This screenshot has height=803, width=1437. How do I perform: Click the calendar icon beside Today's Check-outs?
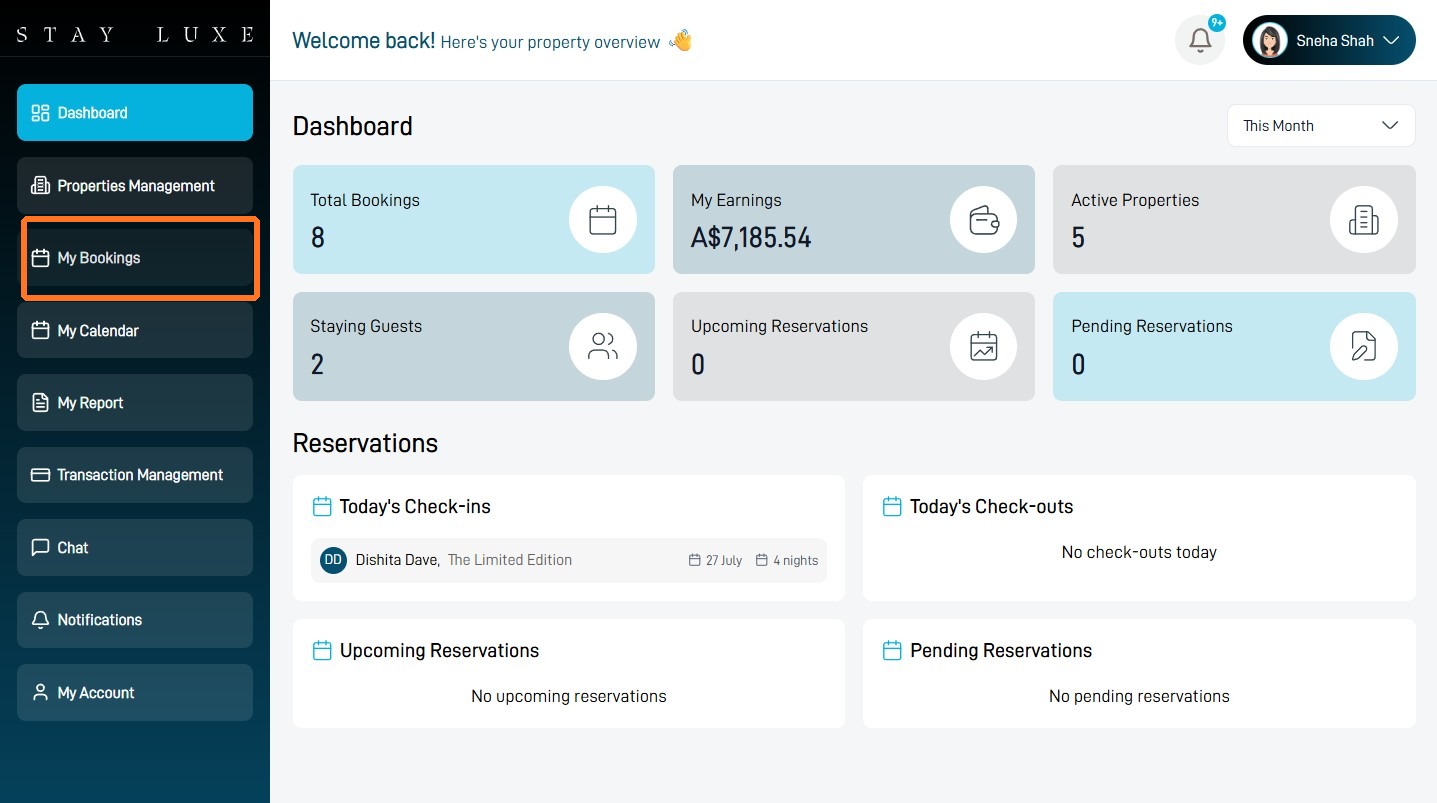[892, 507]
